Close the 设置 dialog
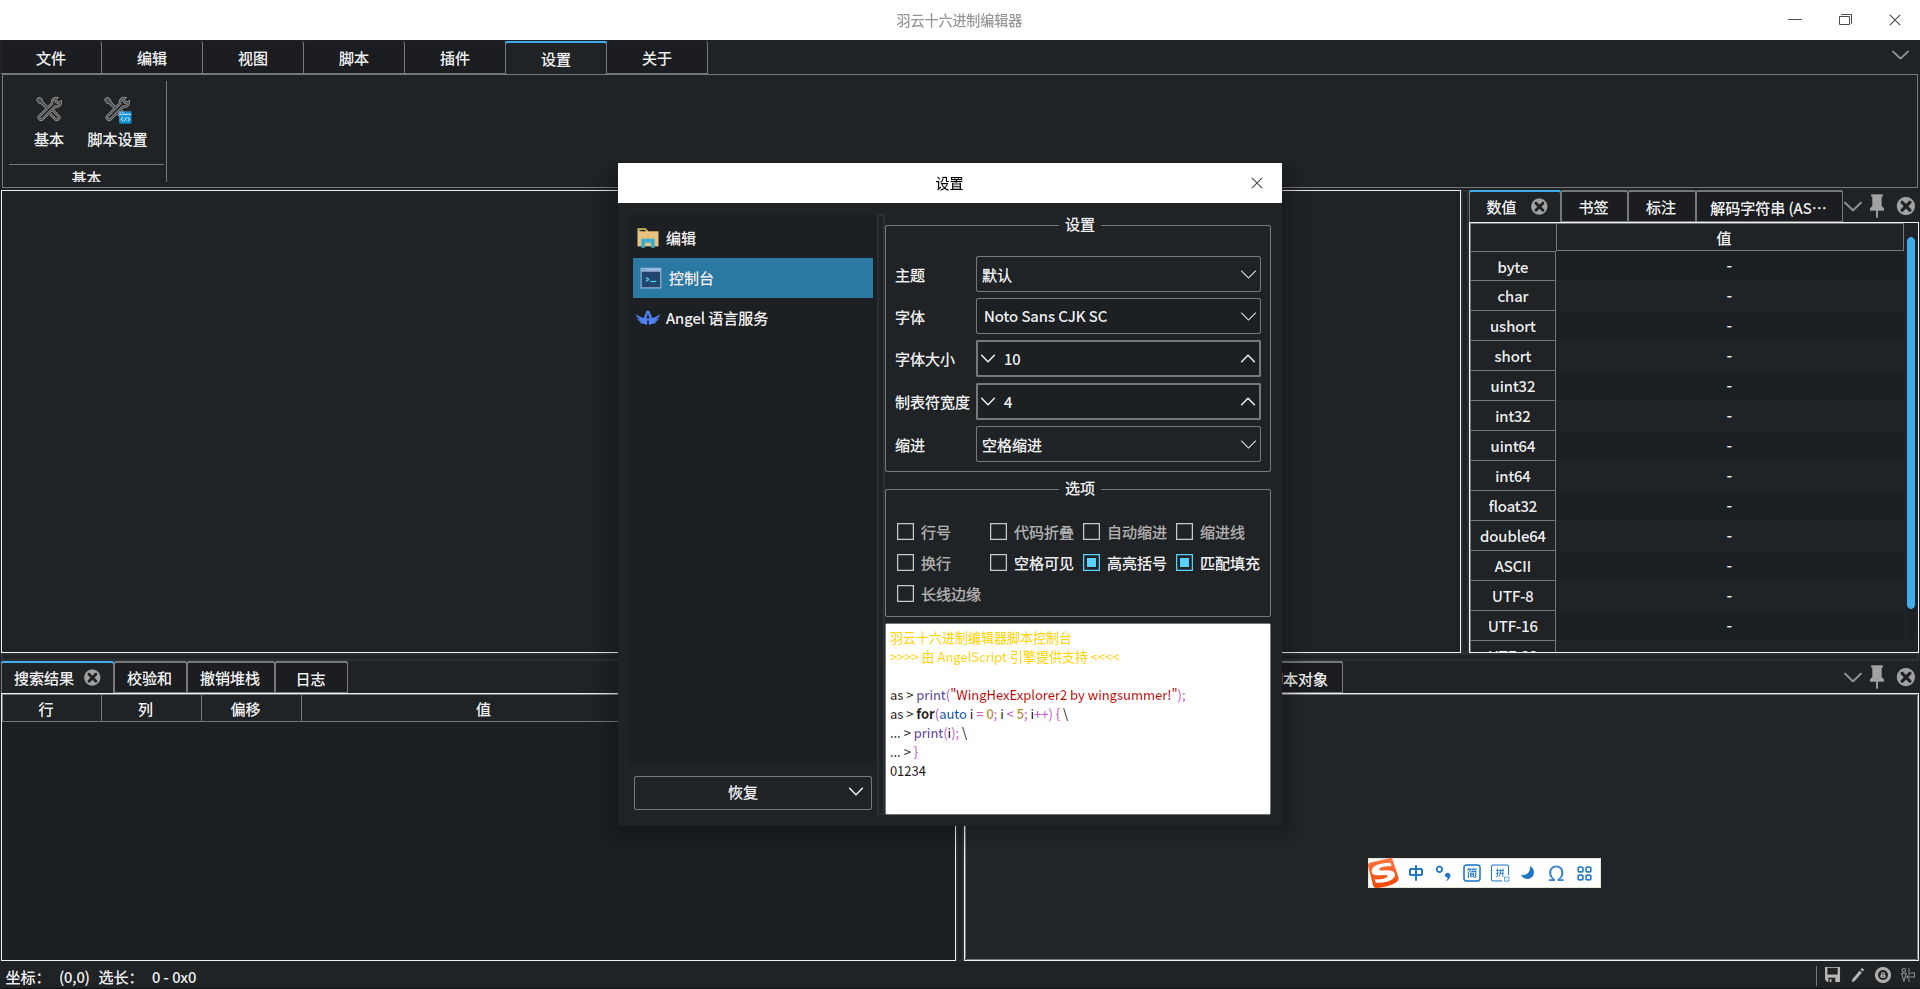 pos(1257,183)
